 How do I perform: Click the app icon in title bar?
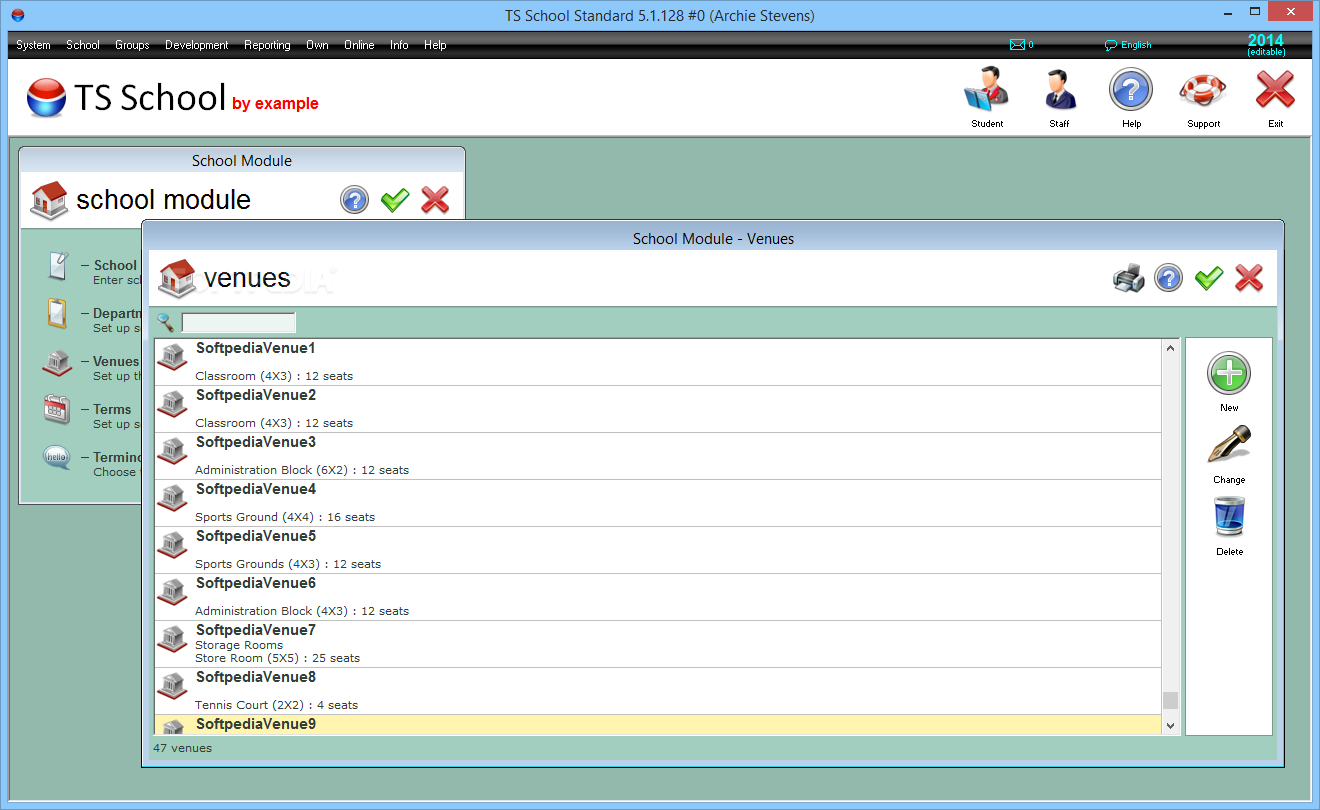[17, 15]
